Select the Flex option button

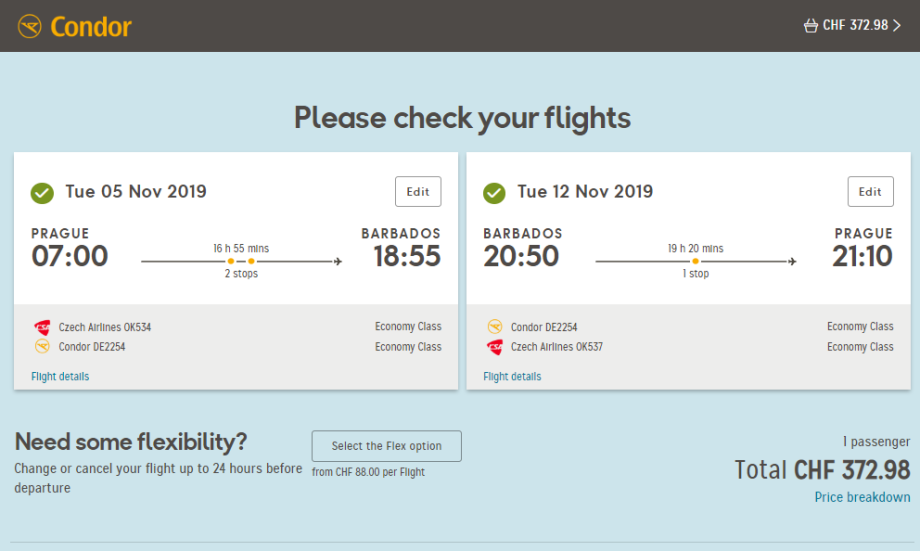click(x=386, y=446)
